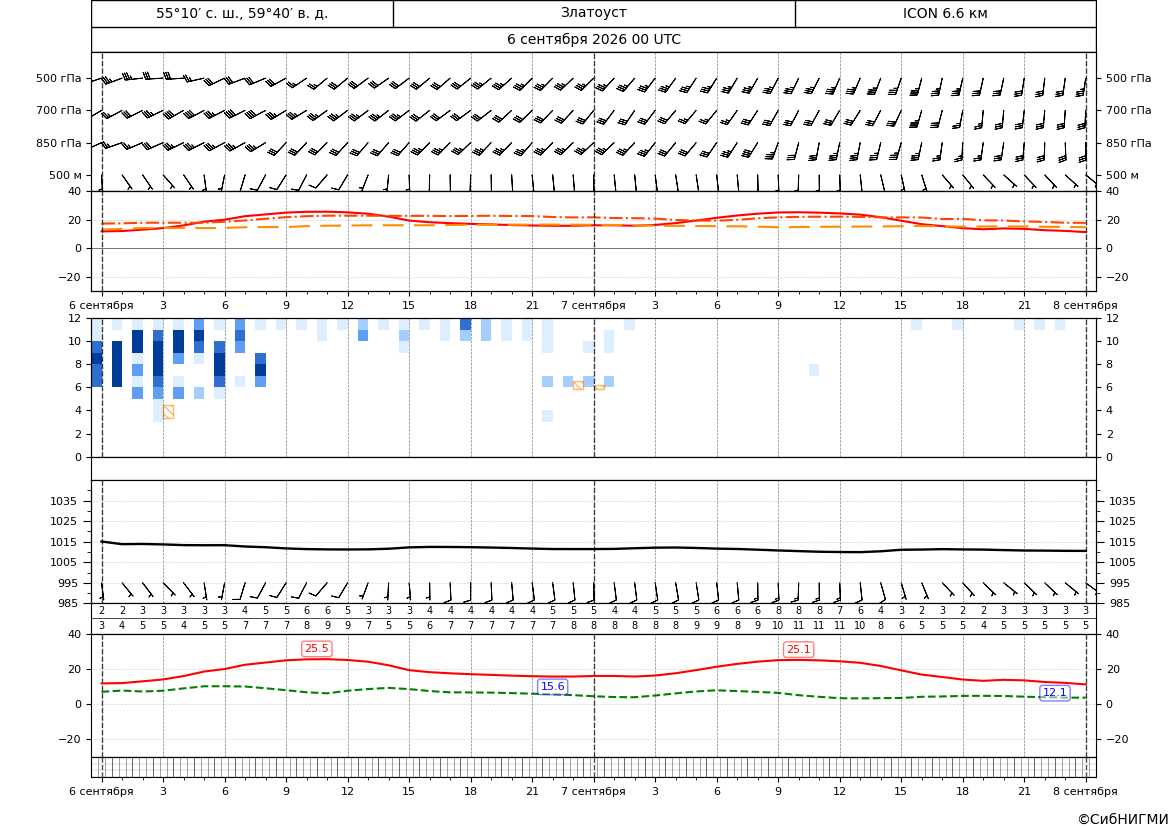Click the left 500 м wind level label

pos(66,175)
